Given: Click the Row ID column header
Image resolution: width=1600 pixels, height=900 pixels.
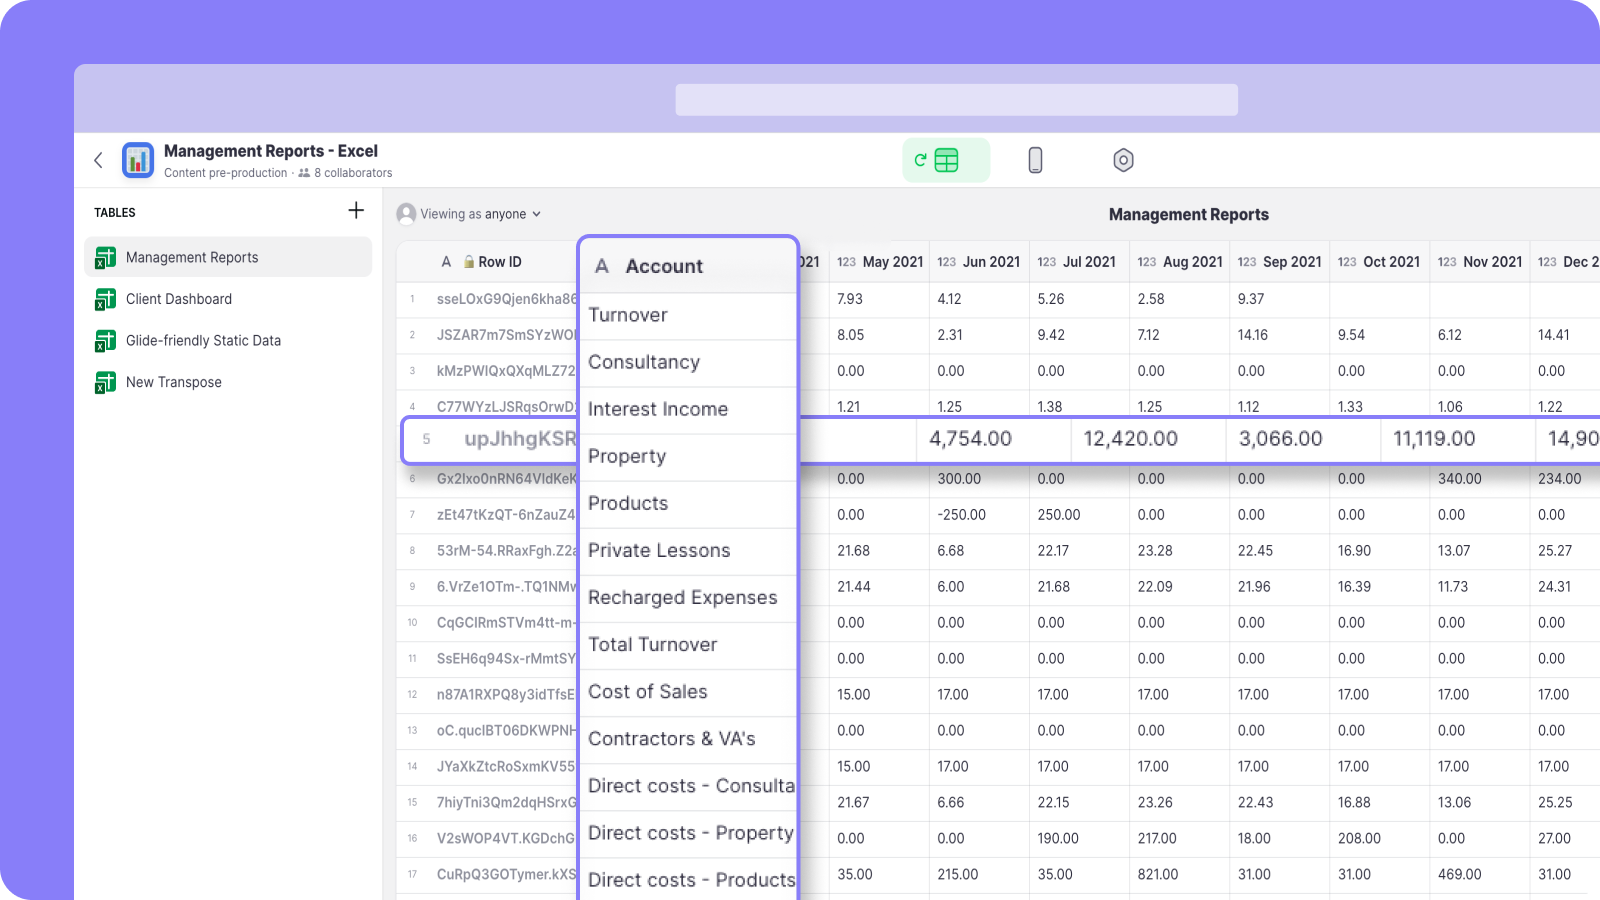Looking at the screenshot, I should coord(498,262).
